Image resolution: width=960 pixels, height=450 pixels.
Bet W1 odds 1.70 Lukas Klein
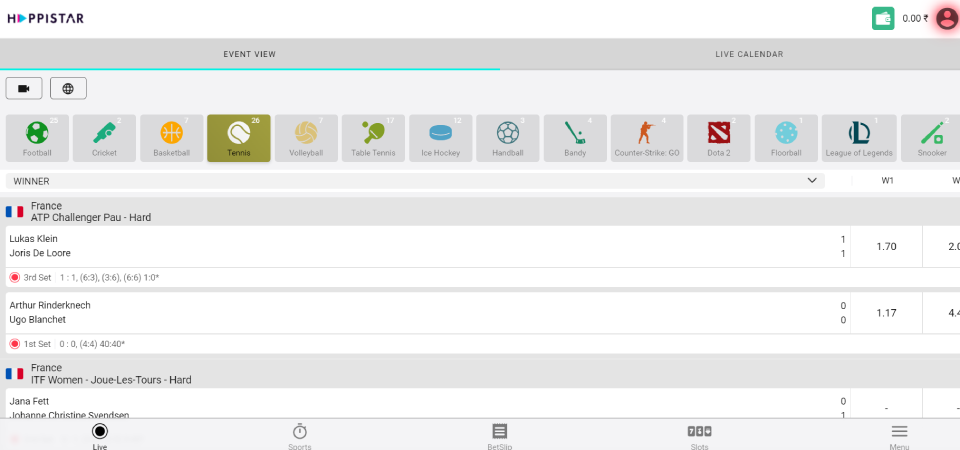[x=887, y=247]
